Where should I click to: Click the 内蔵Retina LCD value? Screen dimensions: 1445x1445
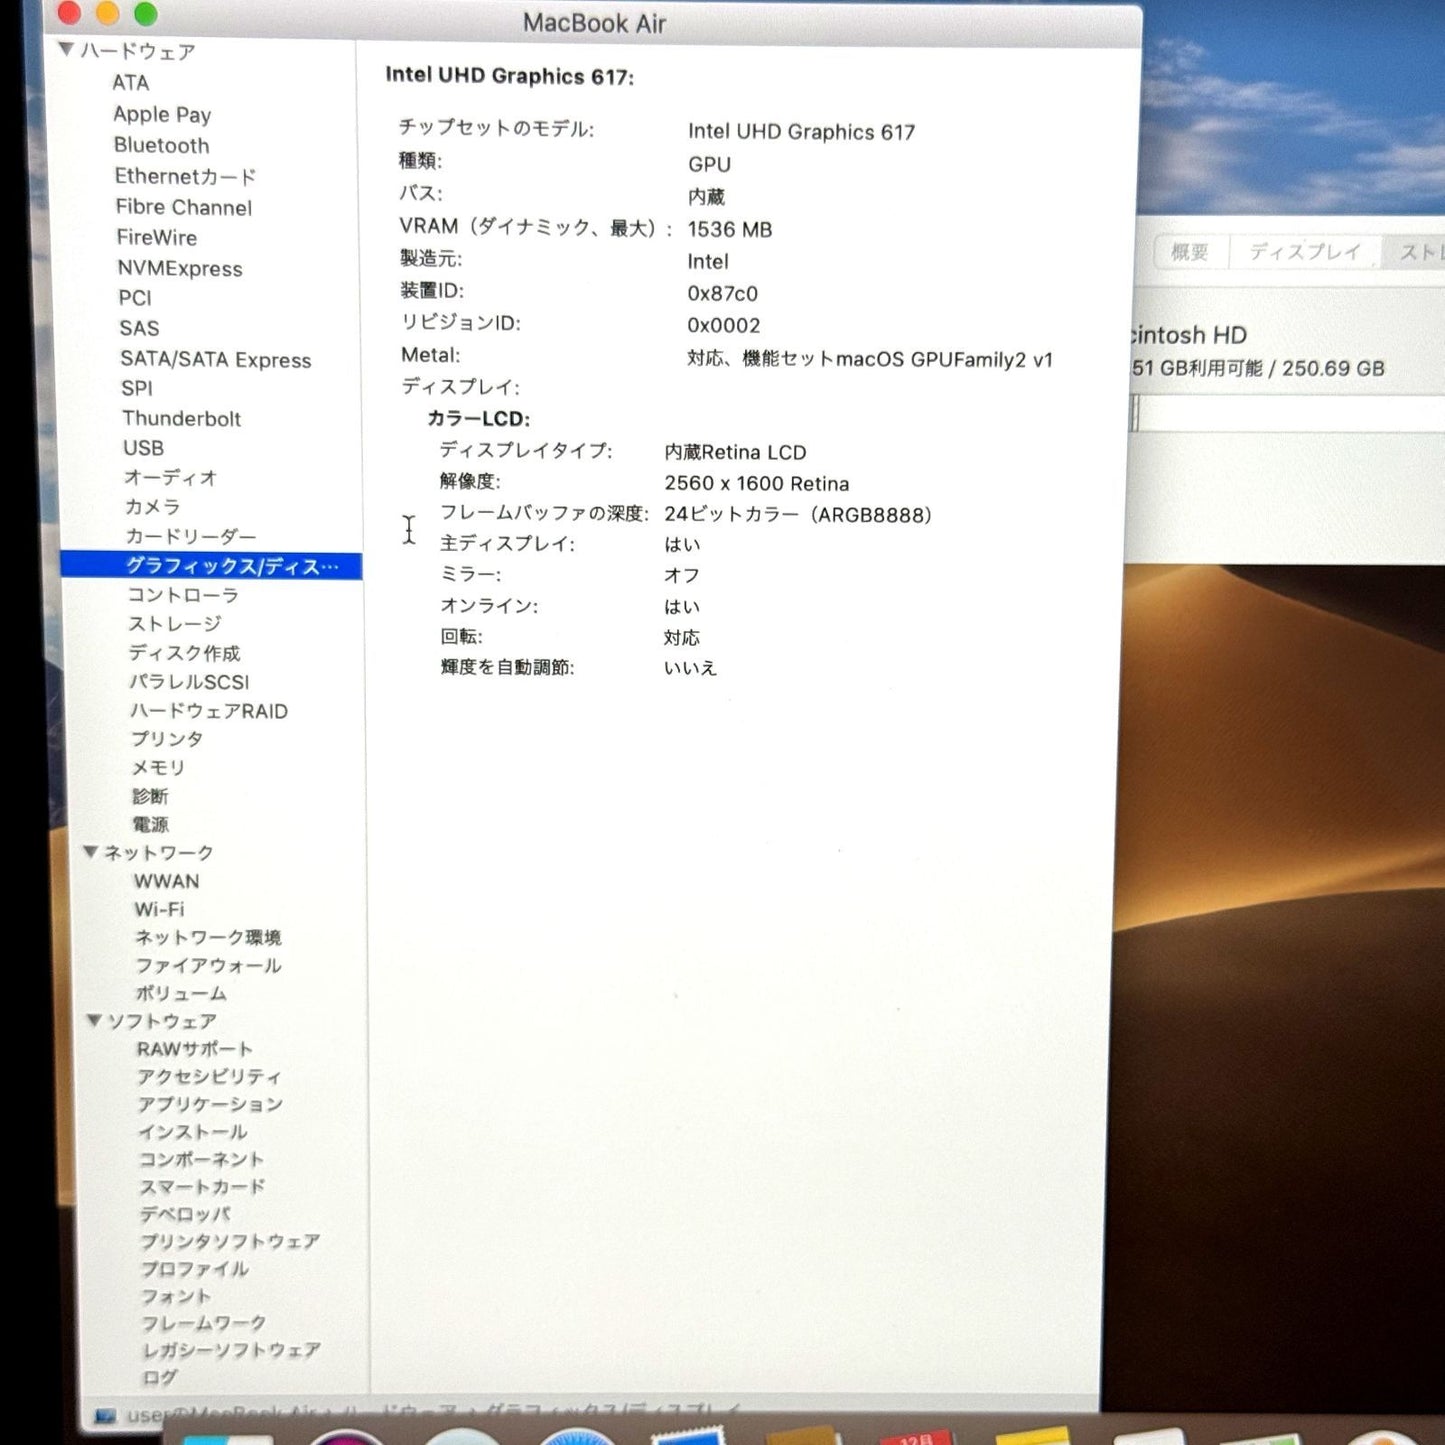735,452
